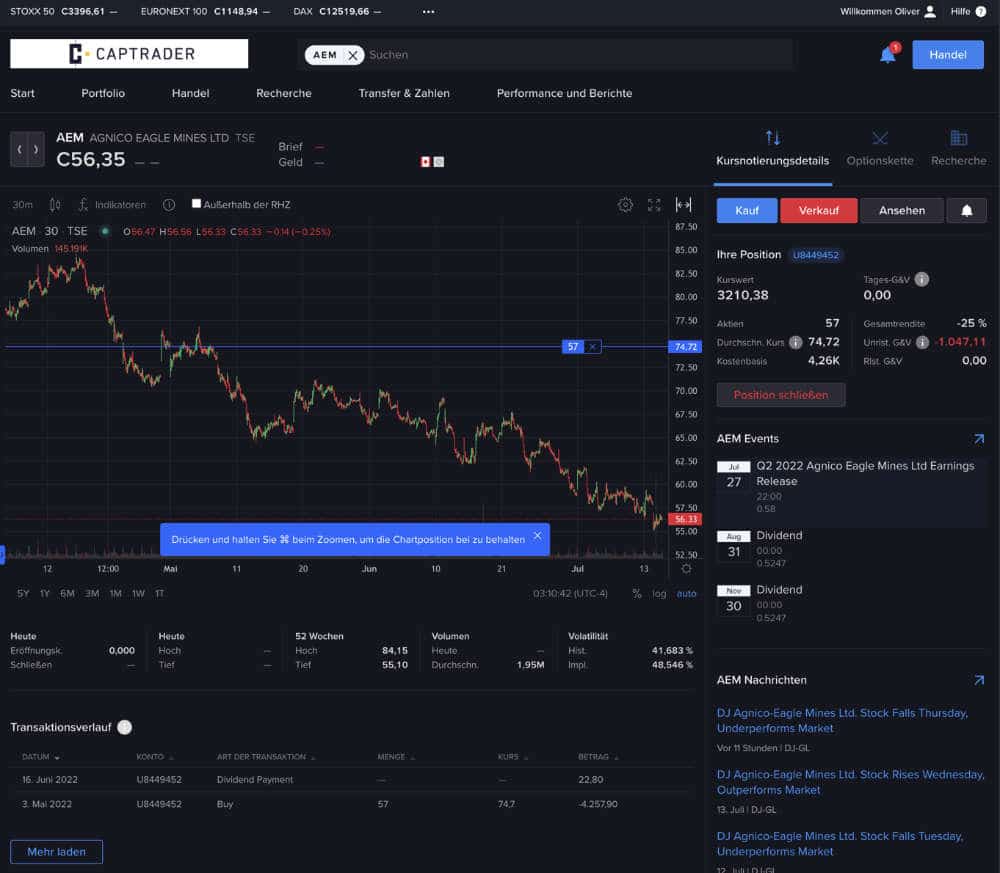
Task: Sort by Art der Transaktion column
Action: click(266, 757)
